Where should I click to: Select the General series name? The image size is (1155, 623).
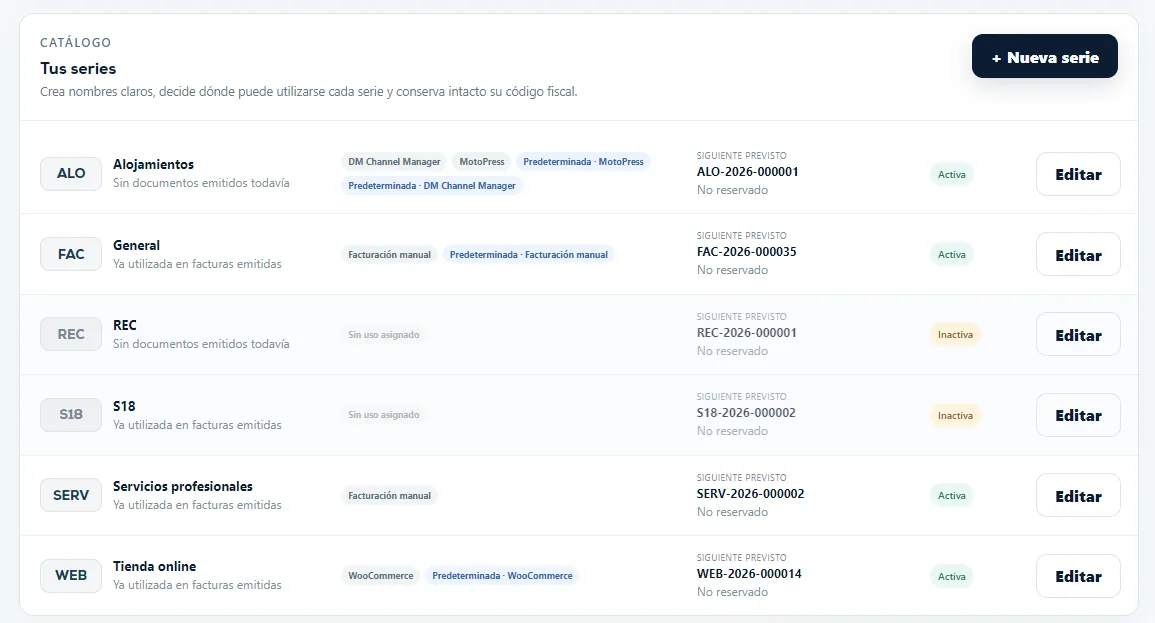point(136,245)
